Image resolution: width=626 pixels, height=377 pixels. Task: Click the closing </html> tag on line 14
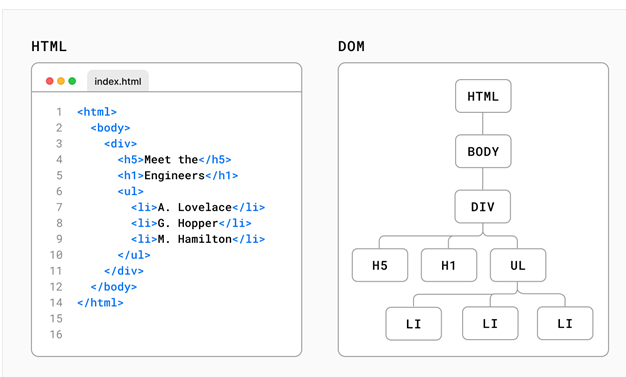click(100, 303)
